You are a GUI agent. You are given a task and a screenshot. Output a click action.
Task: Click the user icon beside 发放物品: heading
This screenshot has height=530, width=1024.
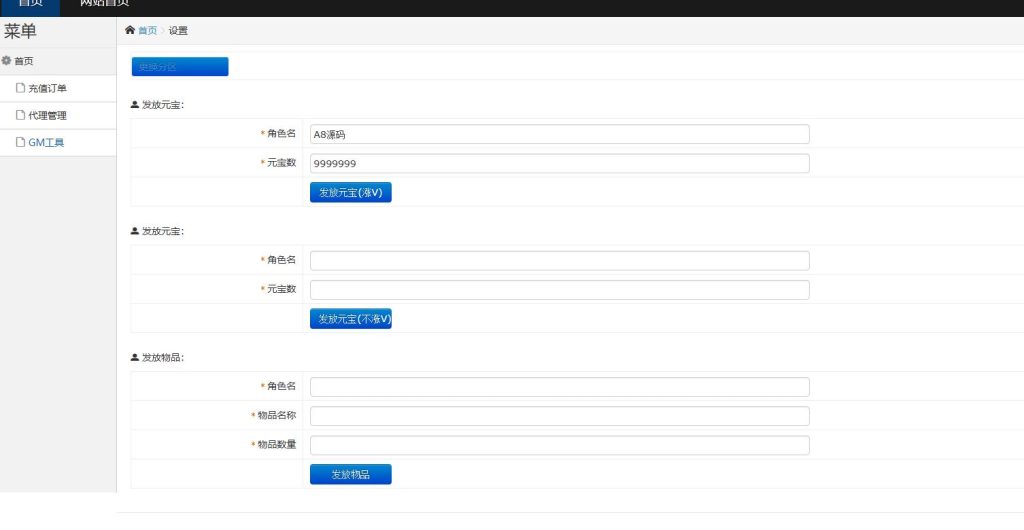coord(135,357)
